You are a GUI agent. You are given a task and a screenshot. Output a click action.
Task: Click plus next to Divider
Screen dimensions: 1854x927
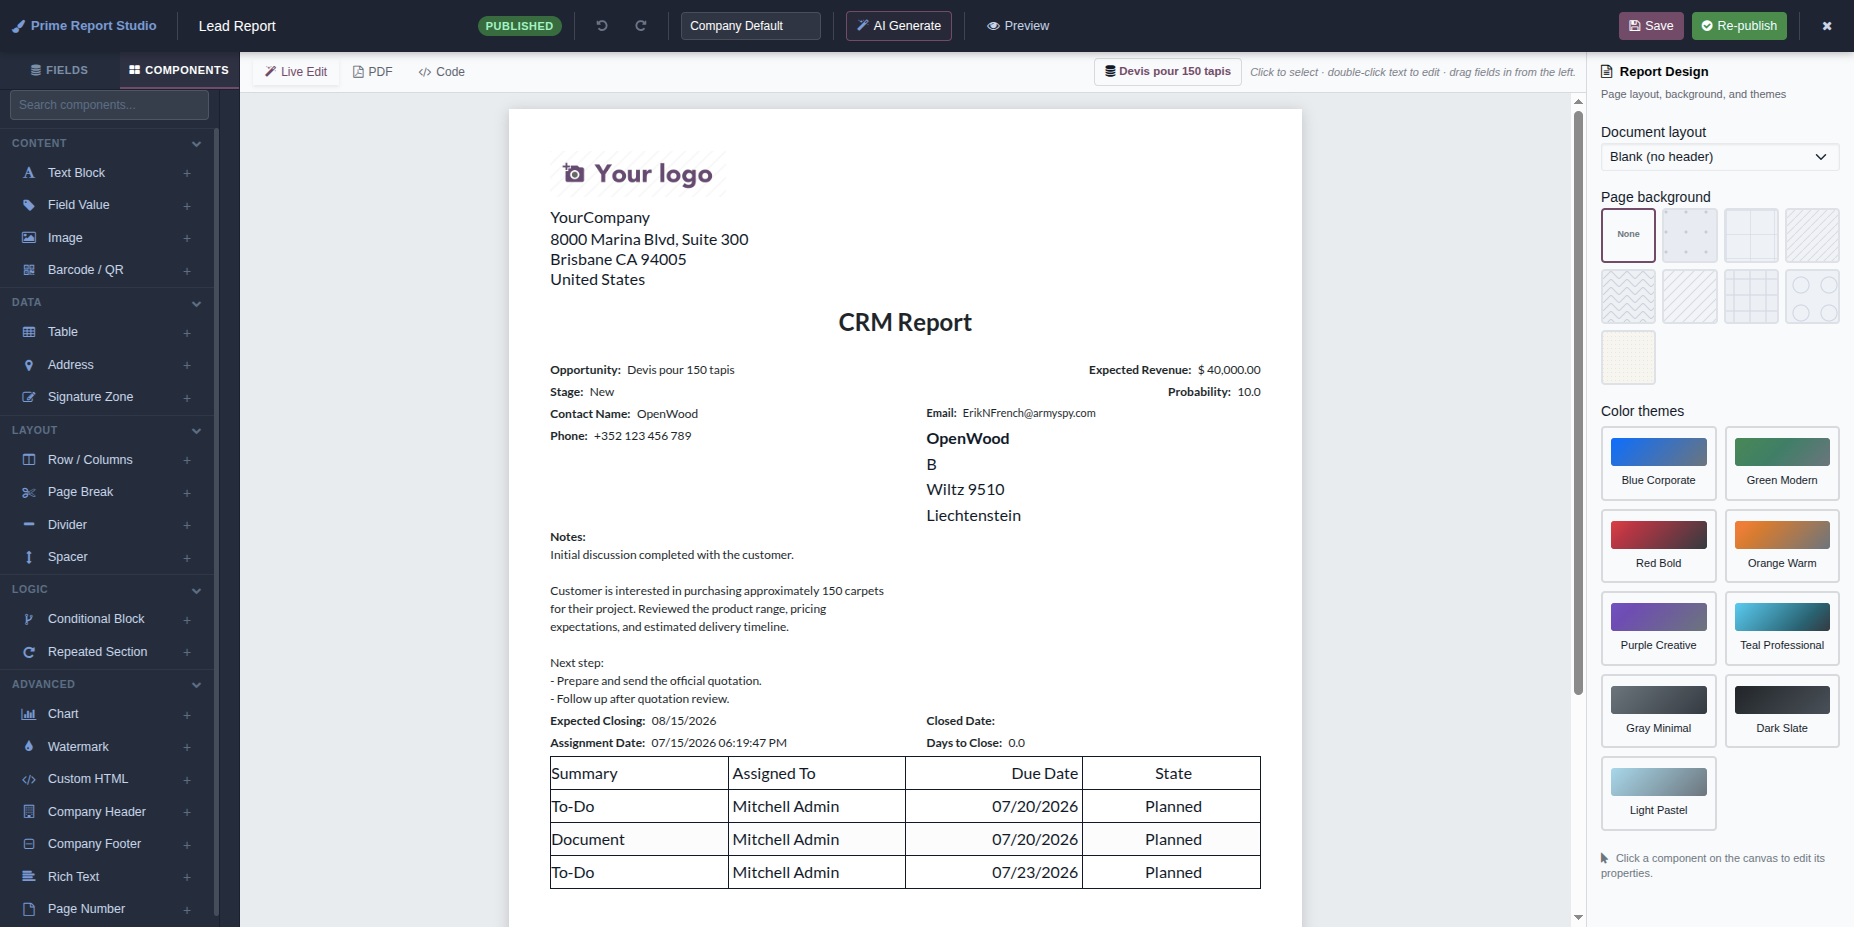point(187,525)
